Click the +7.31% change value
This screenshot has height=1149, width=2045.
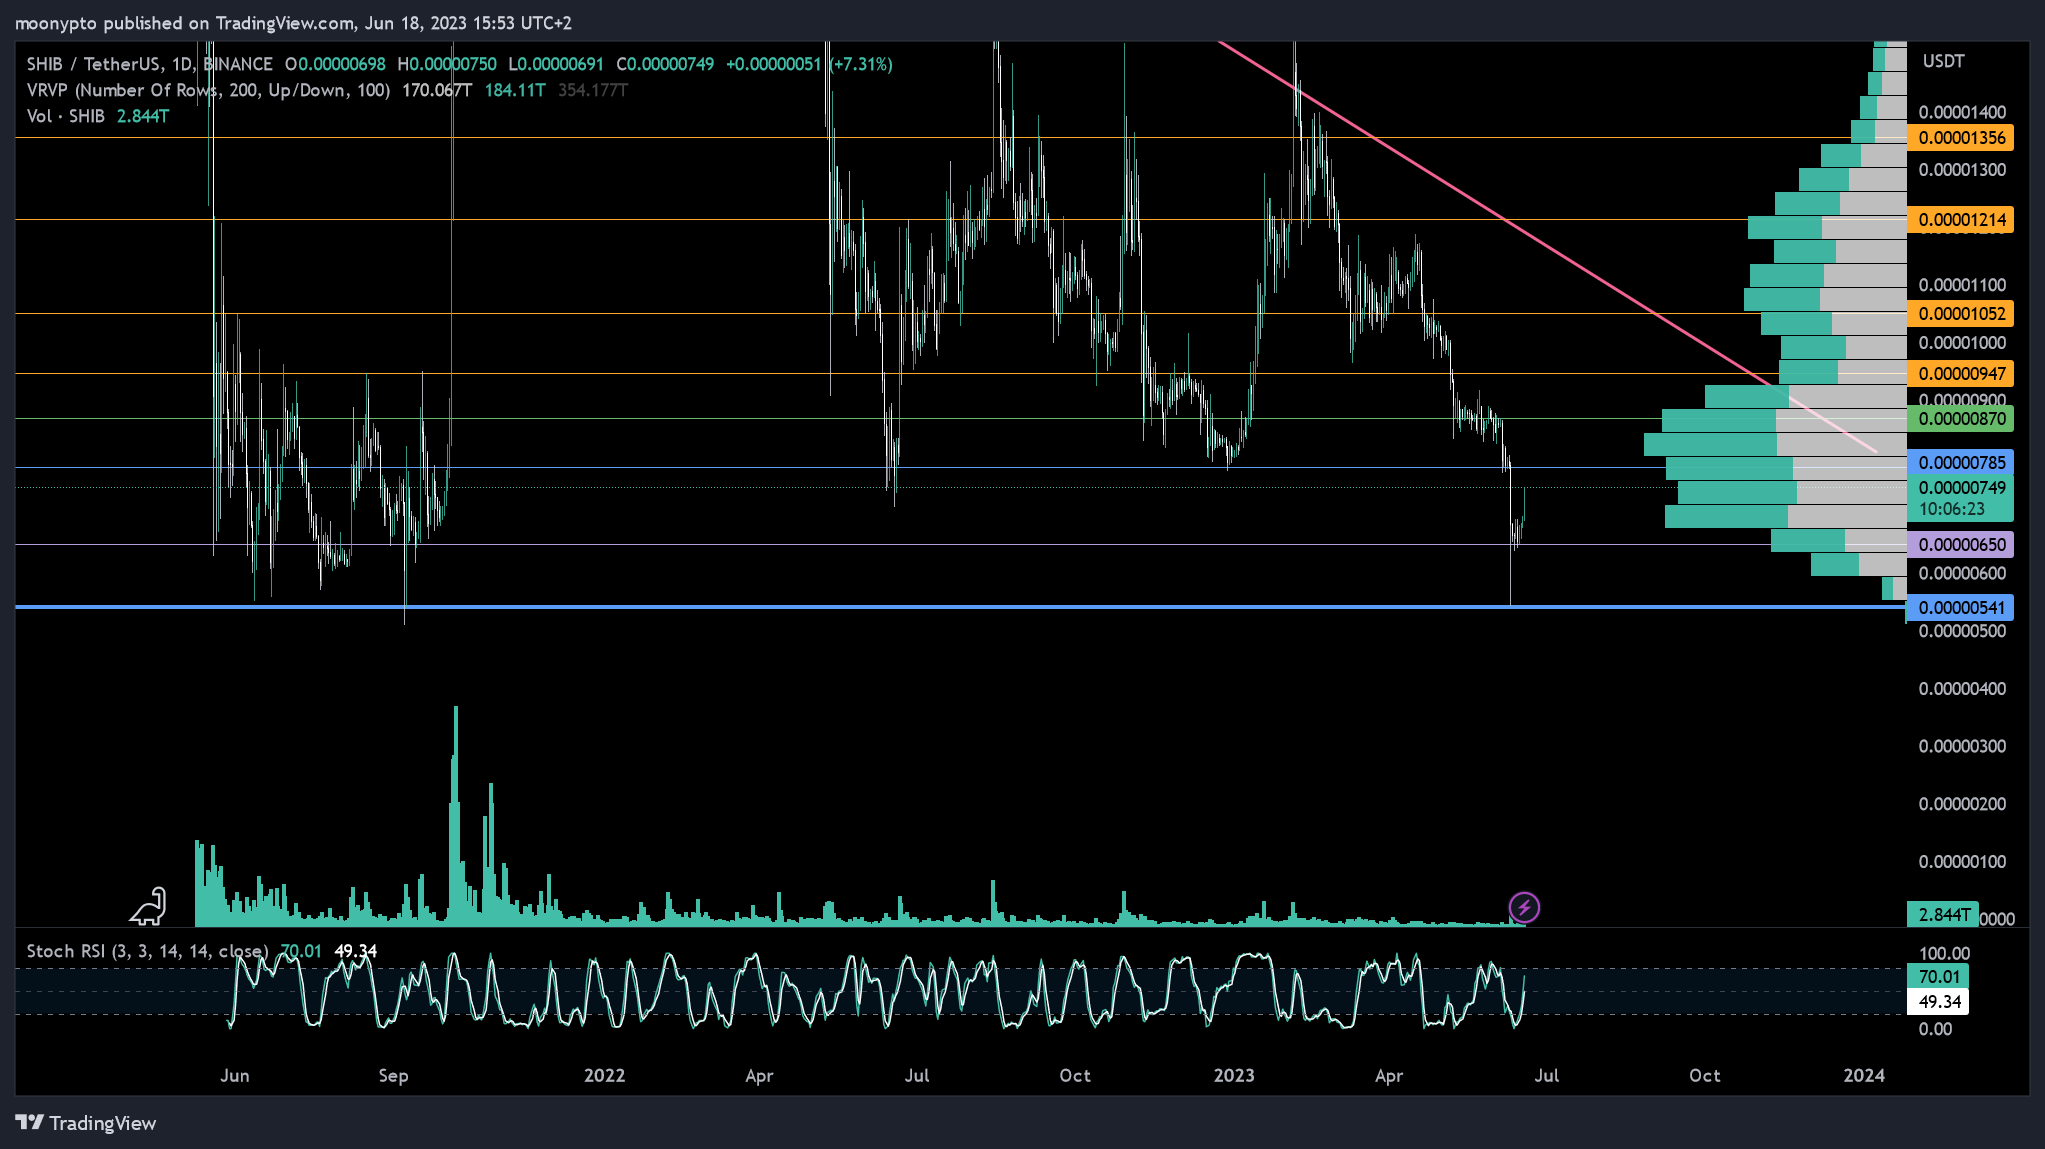(862, 64)
